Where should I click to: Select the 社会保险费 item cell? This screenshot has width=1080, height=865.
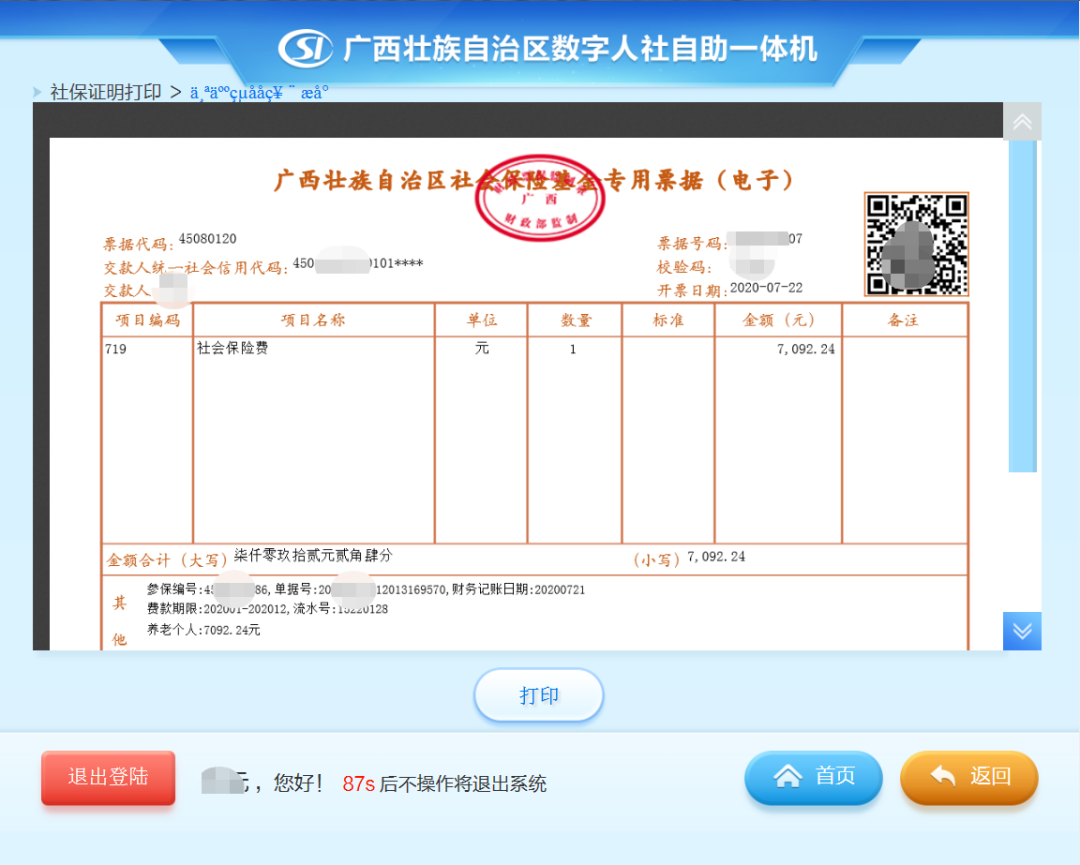coord(233,349)
